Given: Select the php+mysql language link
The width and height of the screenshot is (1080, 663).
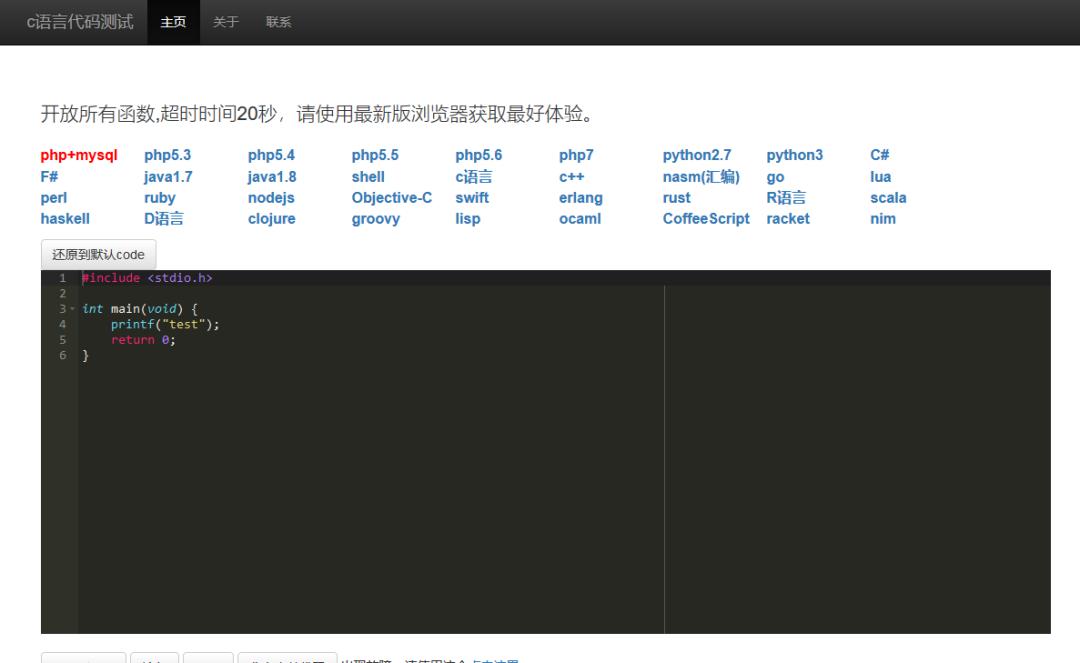Looking at the screenshot, I should tap(79, 155).
